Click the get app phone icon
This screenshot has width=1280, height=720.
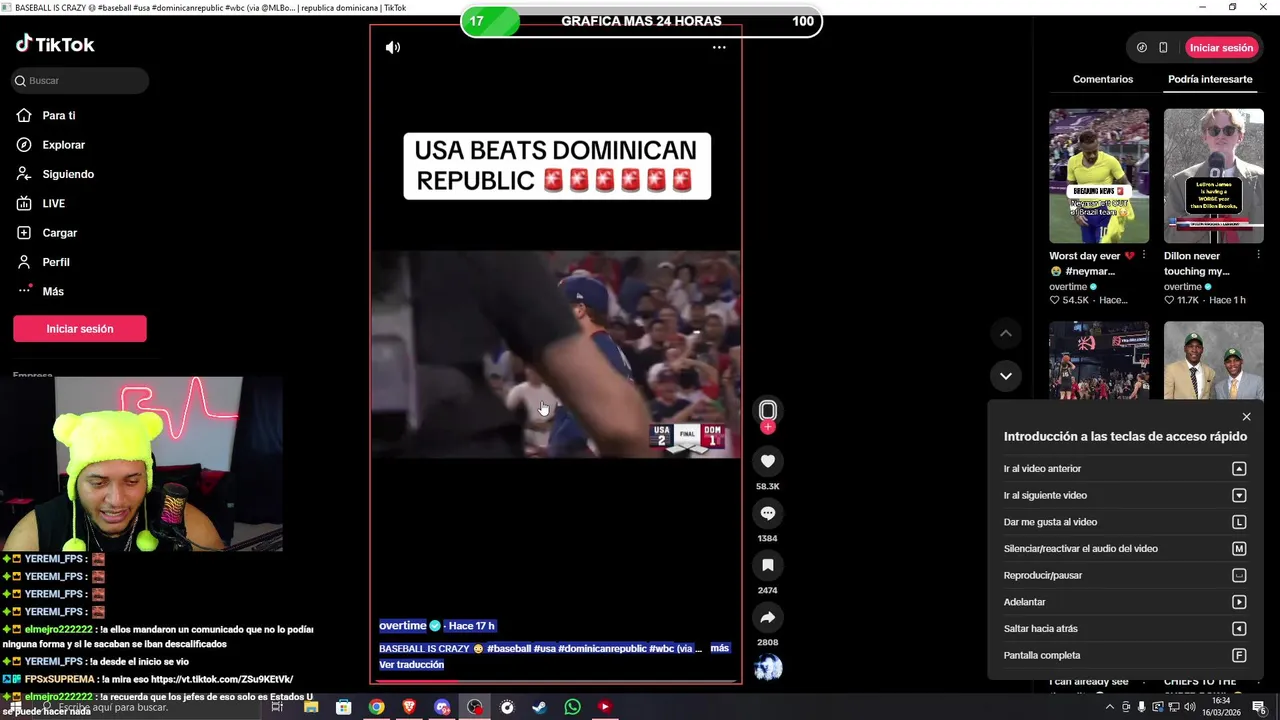click(1163, 47)
